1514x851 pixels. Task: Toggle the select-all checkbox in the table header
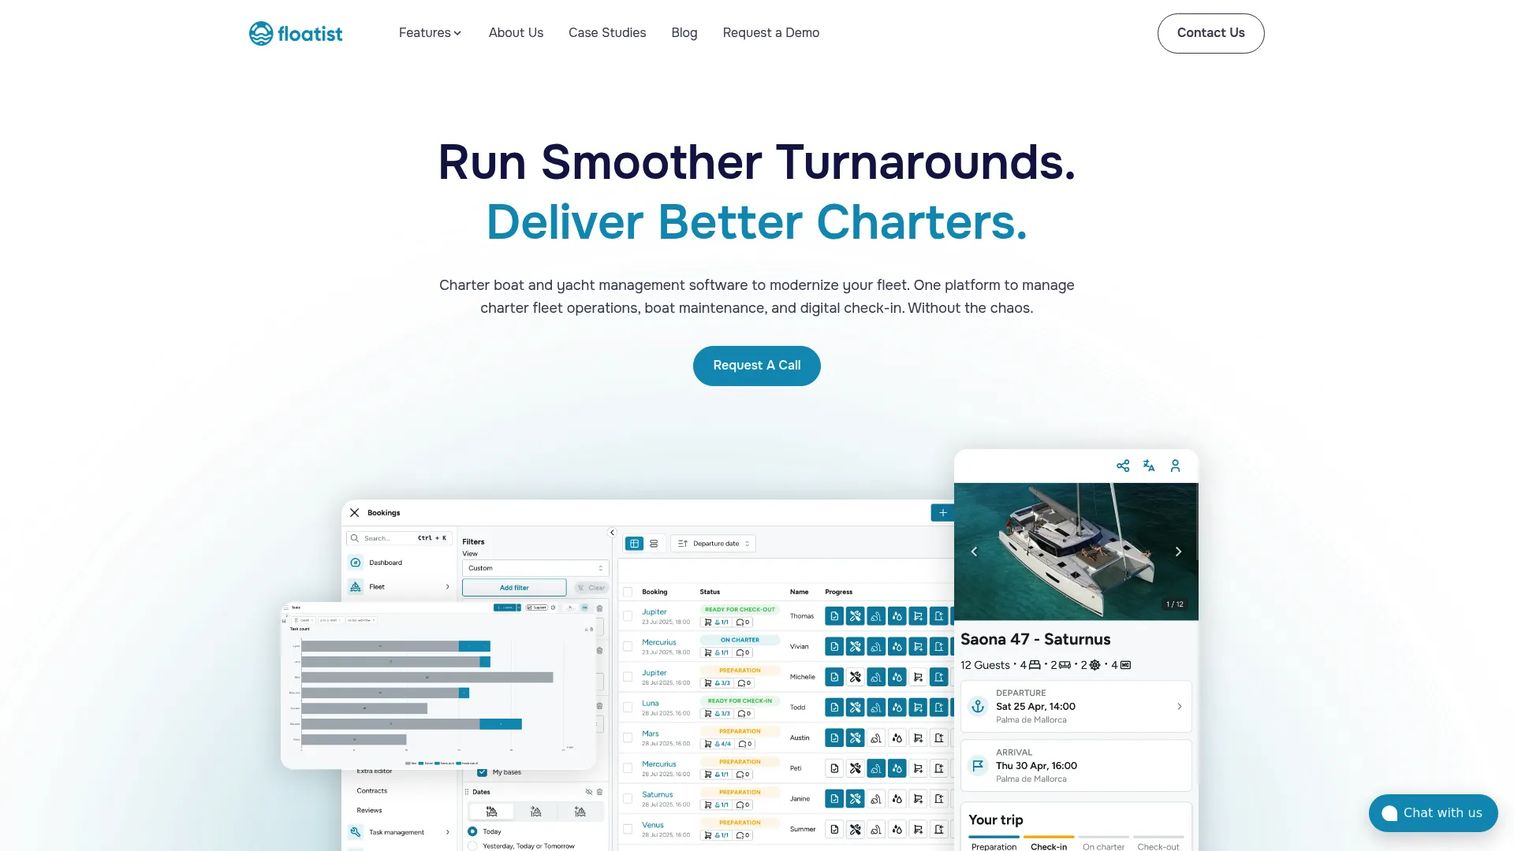(628, 592)
